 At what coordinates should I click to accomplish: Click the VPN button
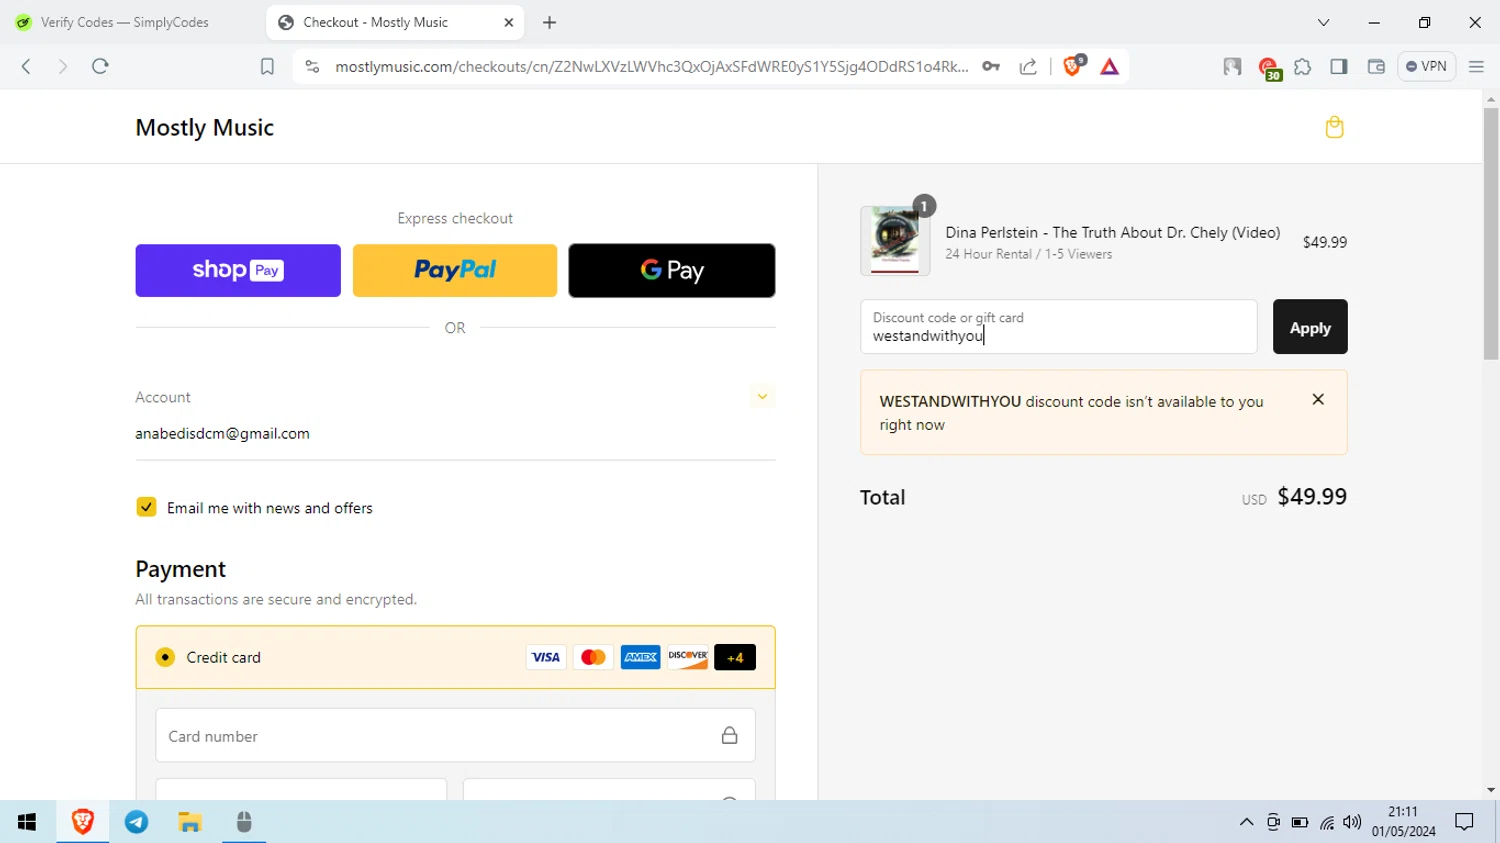tap(1426, 66)
